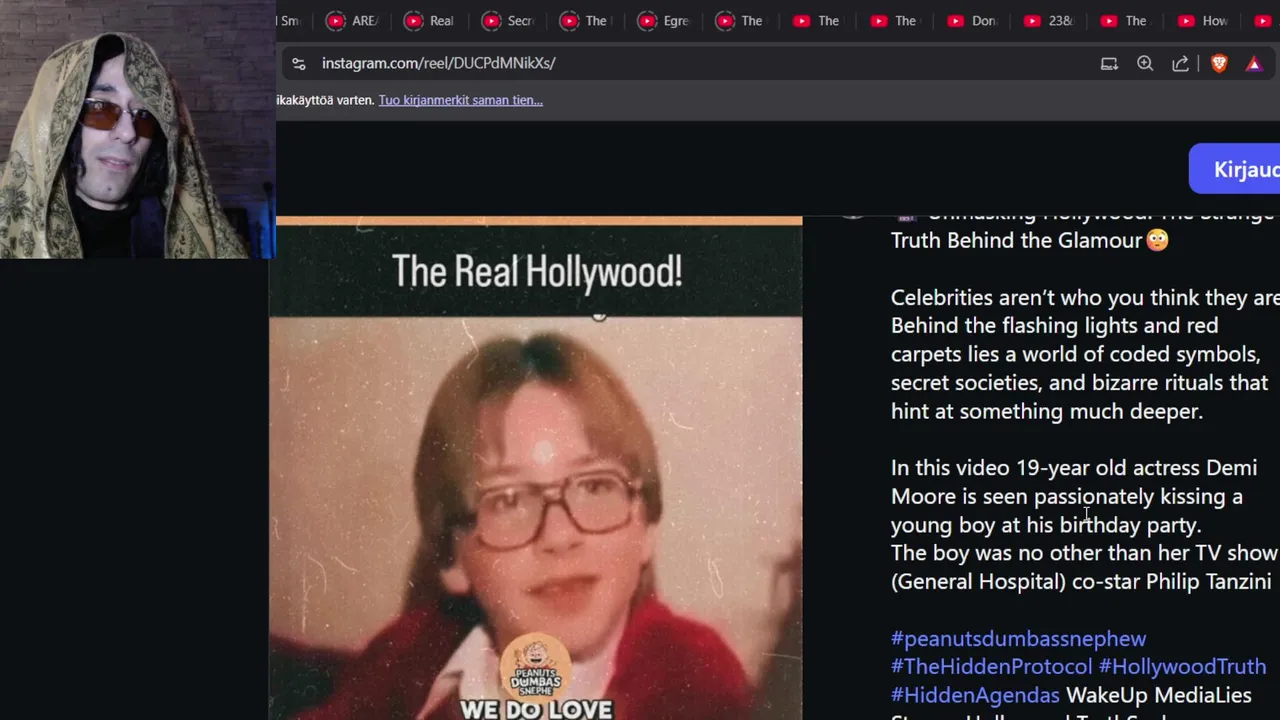Click the share page icon in address bar
The height and width of the screenshot is (720, 1280).
pyautogui.click(x=1180, y=63)
